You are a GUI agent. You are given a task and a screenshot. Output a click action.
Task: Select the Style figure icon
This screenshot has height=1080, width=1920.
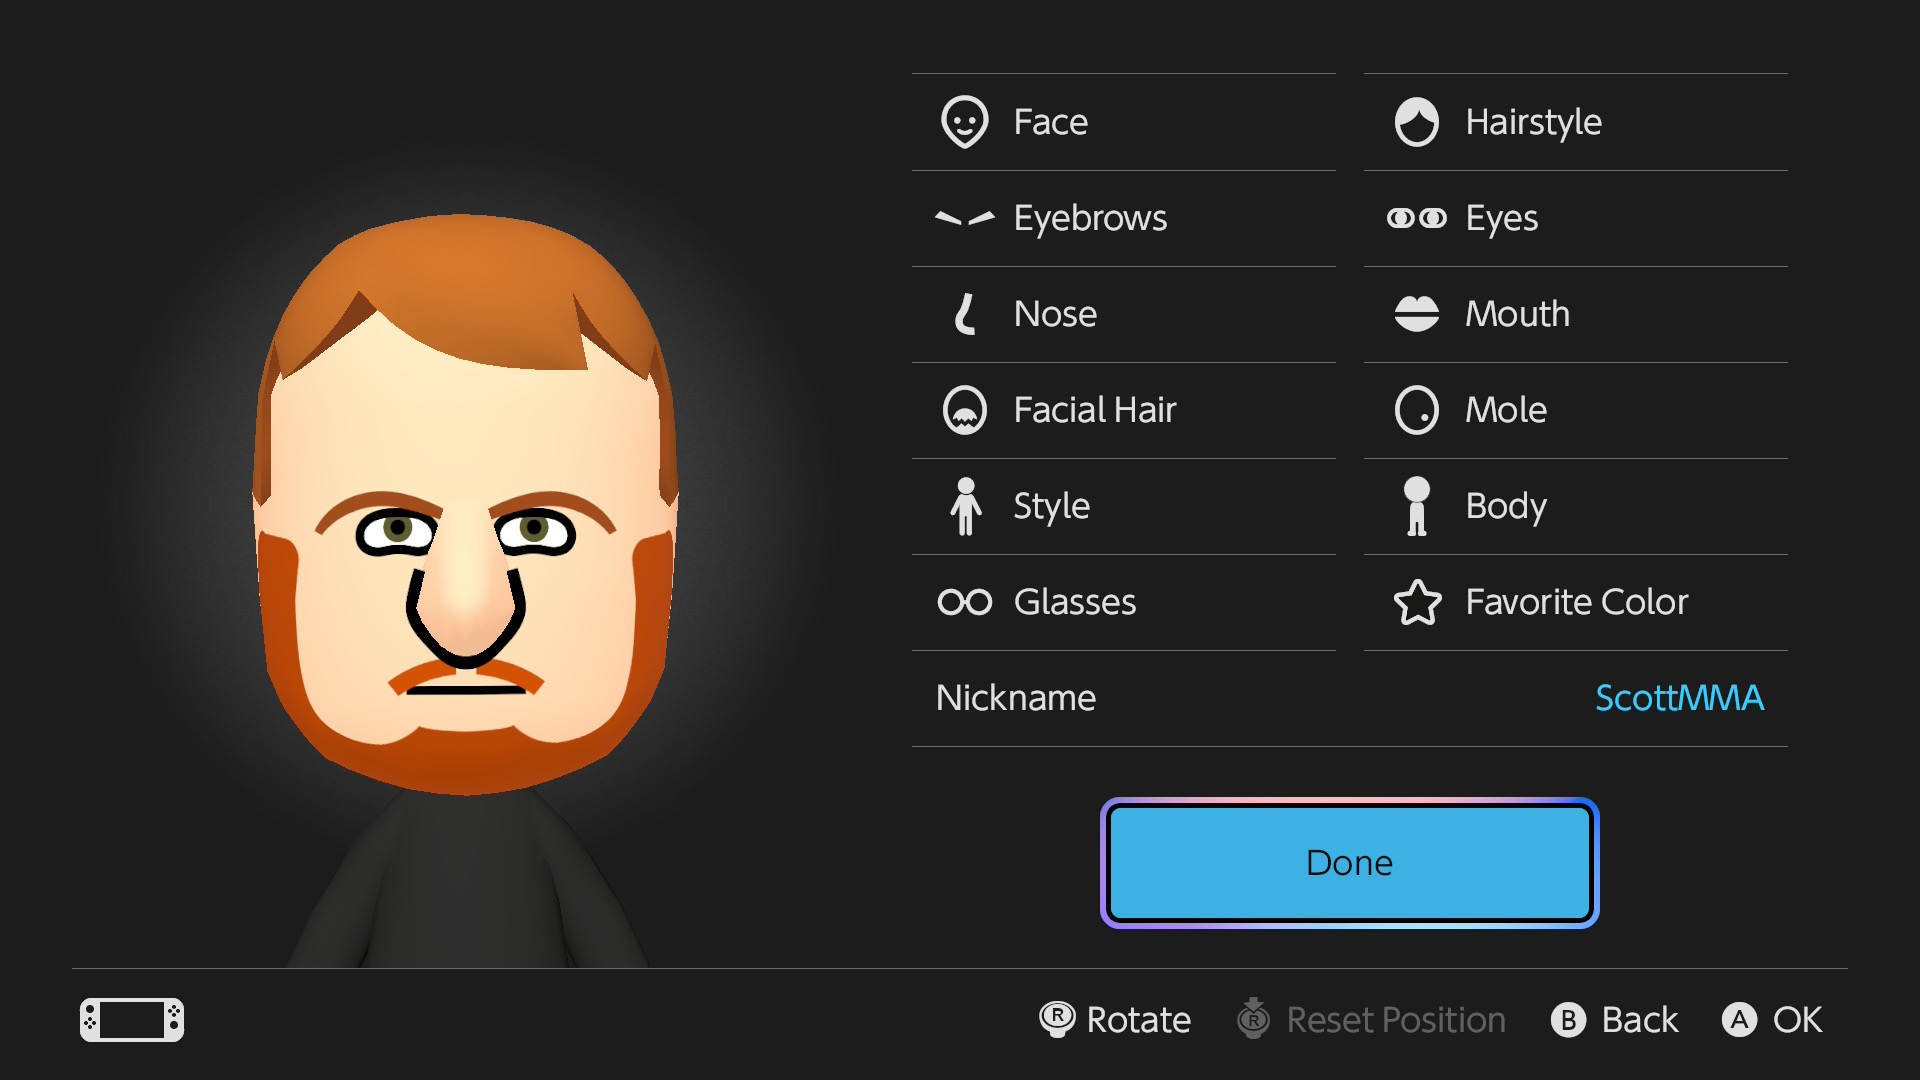point(965,506)
